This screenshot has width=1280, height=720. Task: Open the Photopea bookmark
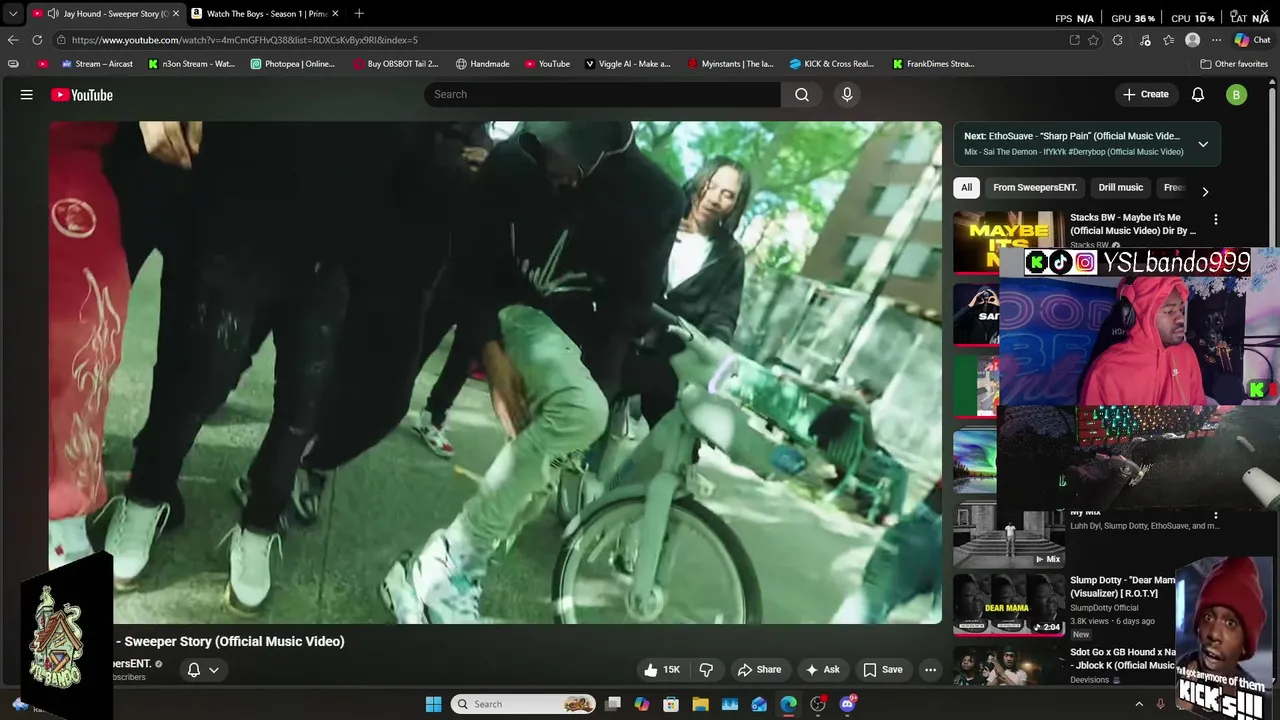[x=292, y=64]
